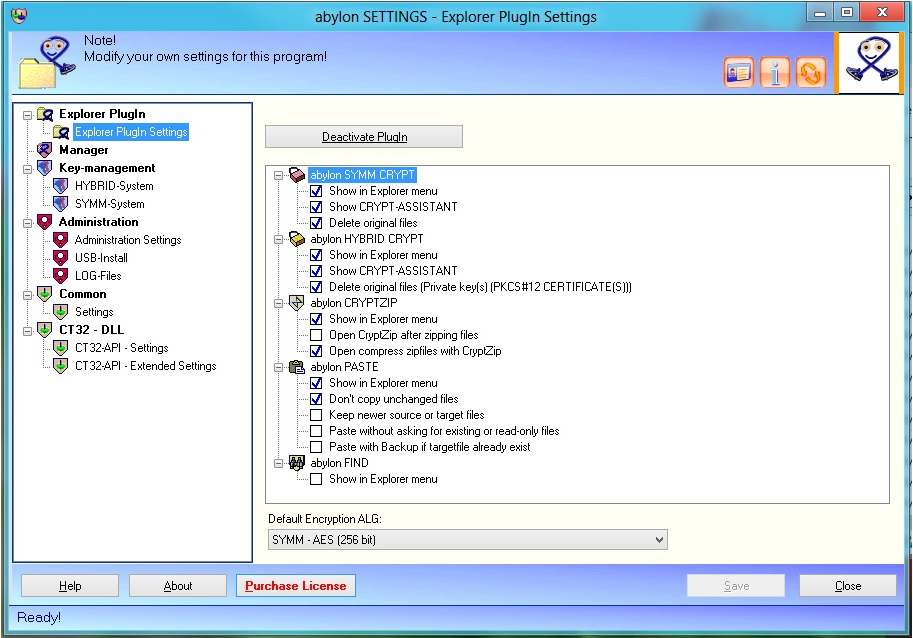913x638 pixels.
Task: Click the Manager icon in sidebar tree
Action: (44, 150)
